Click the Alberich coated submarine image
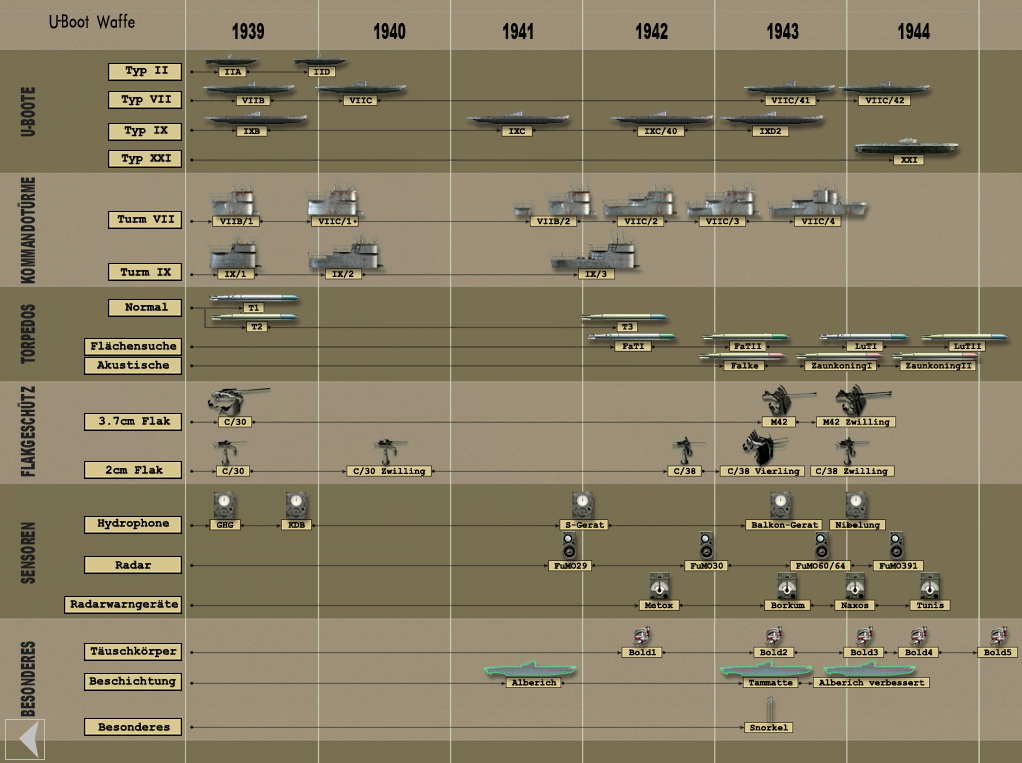Viewport: 1022px width, 763px height. (530, 670)
